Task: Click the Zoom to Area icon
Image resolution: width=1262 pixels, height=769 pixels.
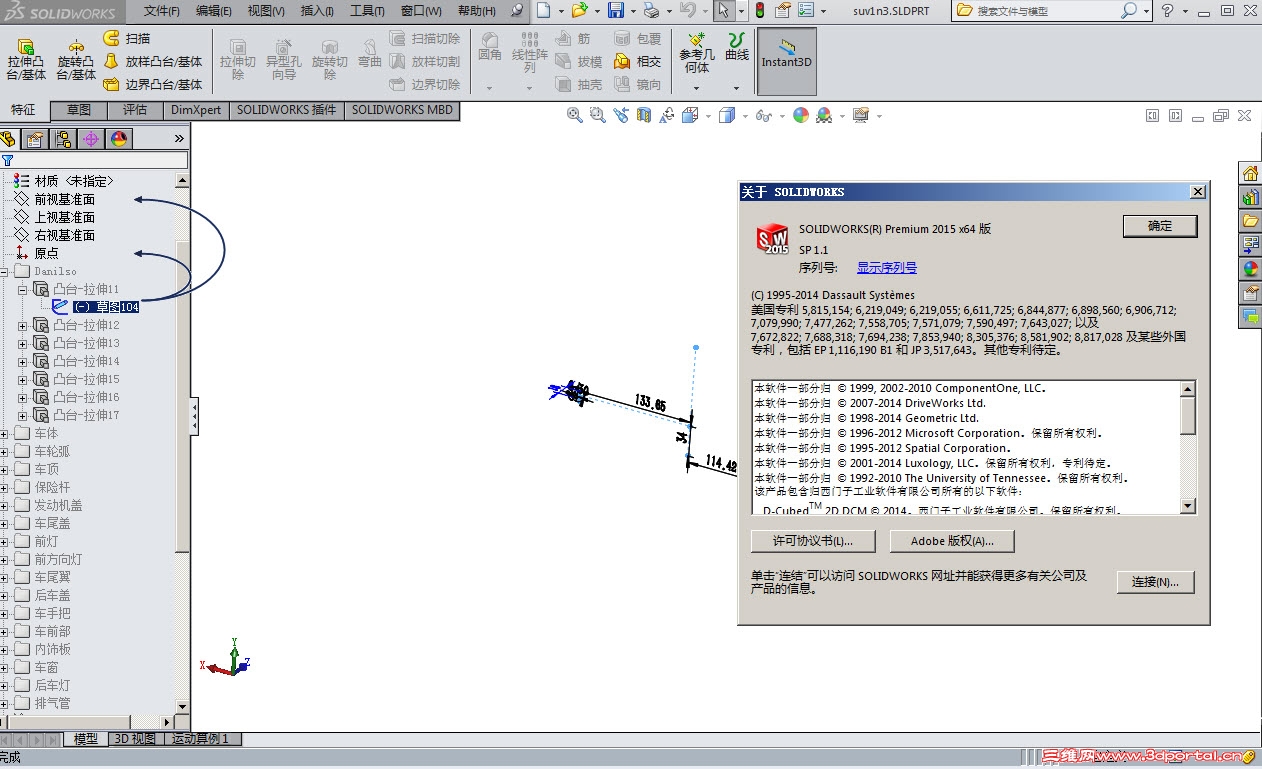Action: [x=598, y=116]
